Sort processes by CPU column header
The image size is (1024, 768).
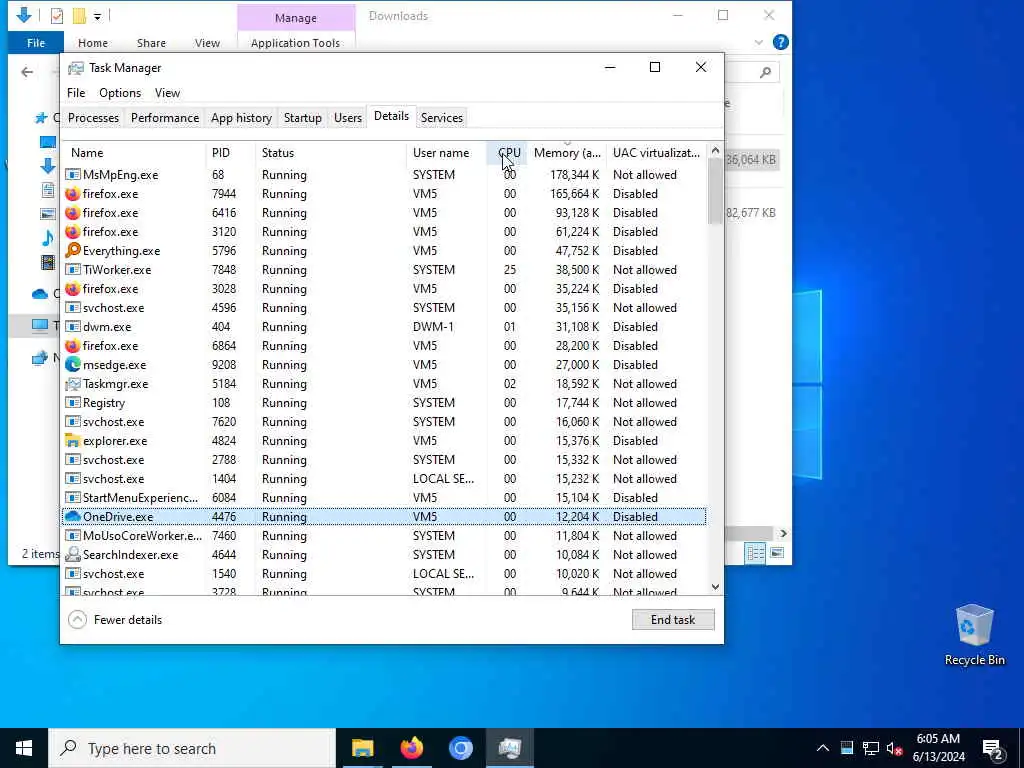point(507,152)
